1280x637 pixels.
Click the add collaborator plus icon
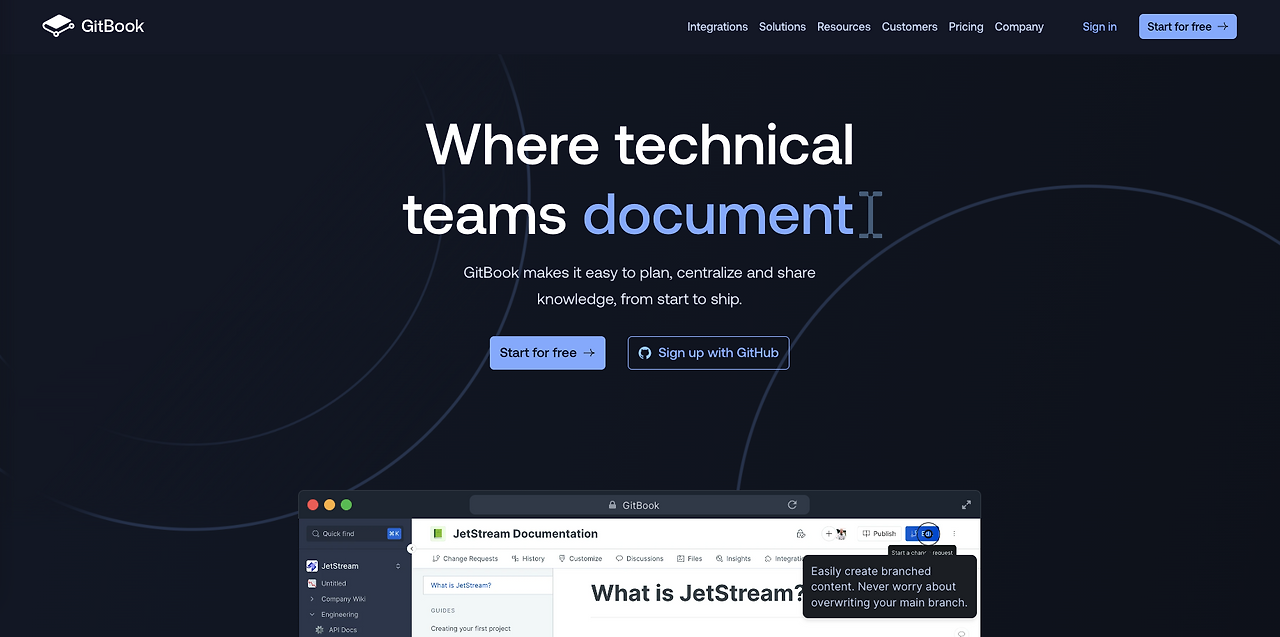(x=828, y=534)
